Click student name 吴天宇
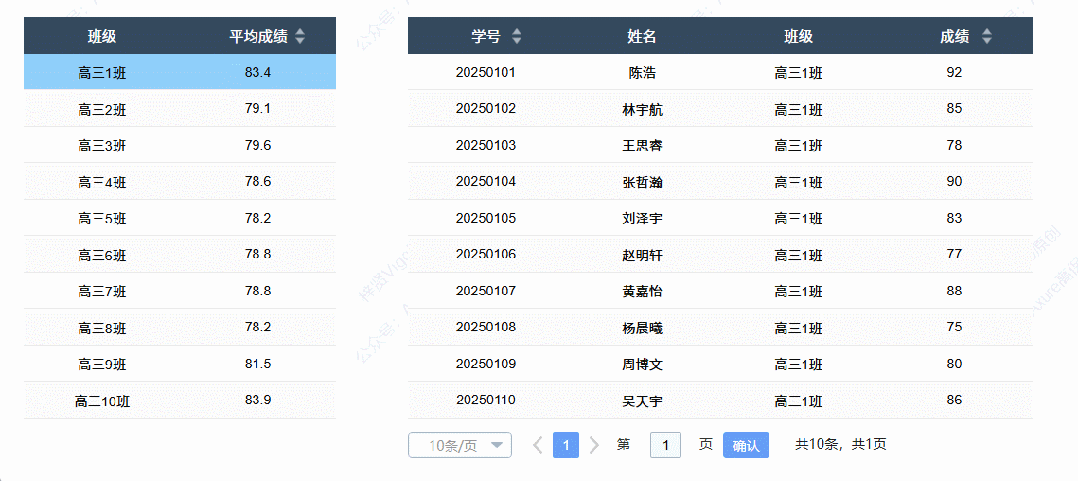Viewport: 1078px width, 481px height. [x=642, y=401]
